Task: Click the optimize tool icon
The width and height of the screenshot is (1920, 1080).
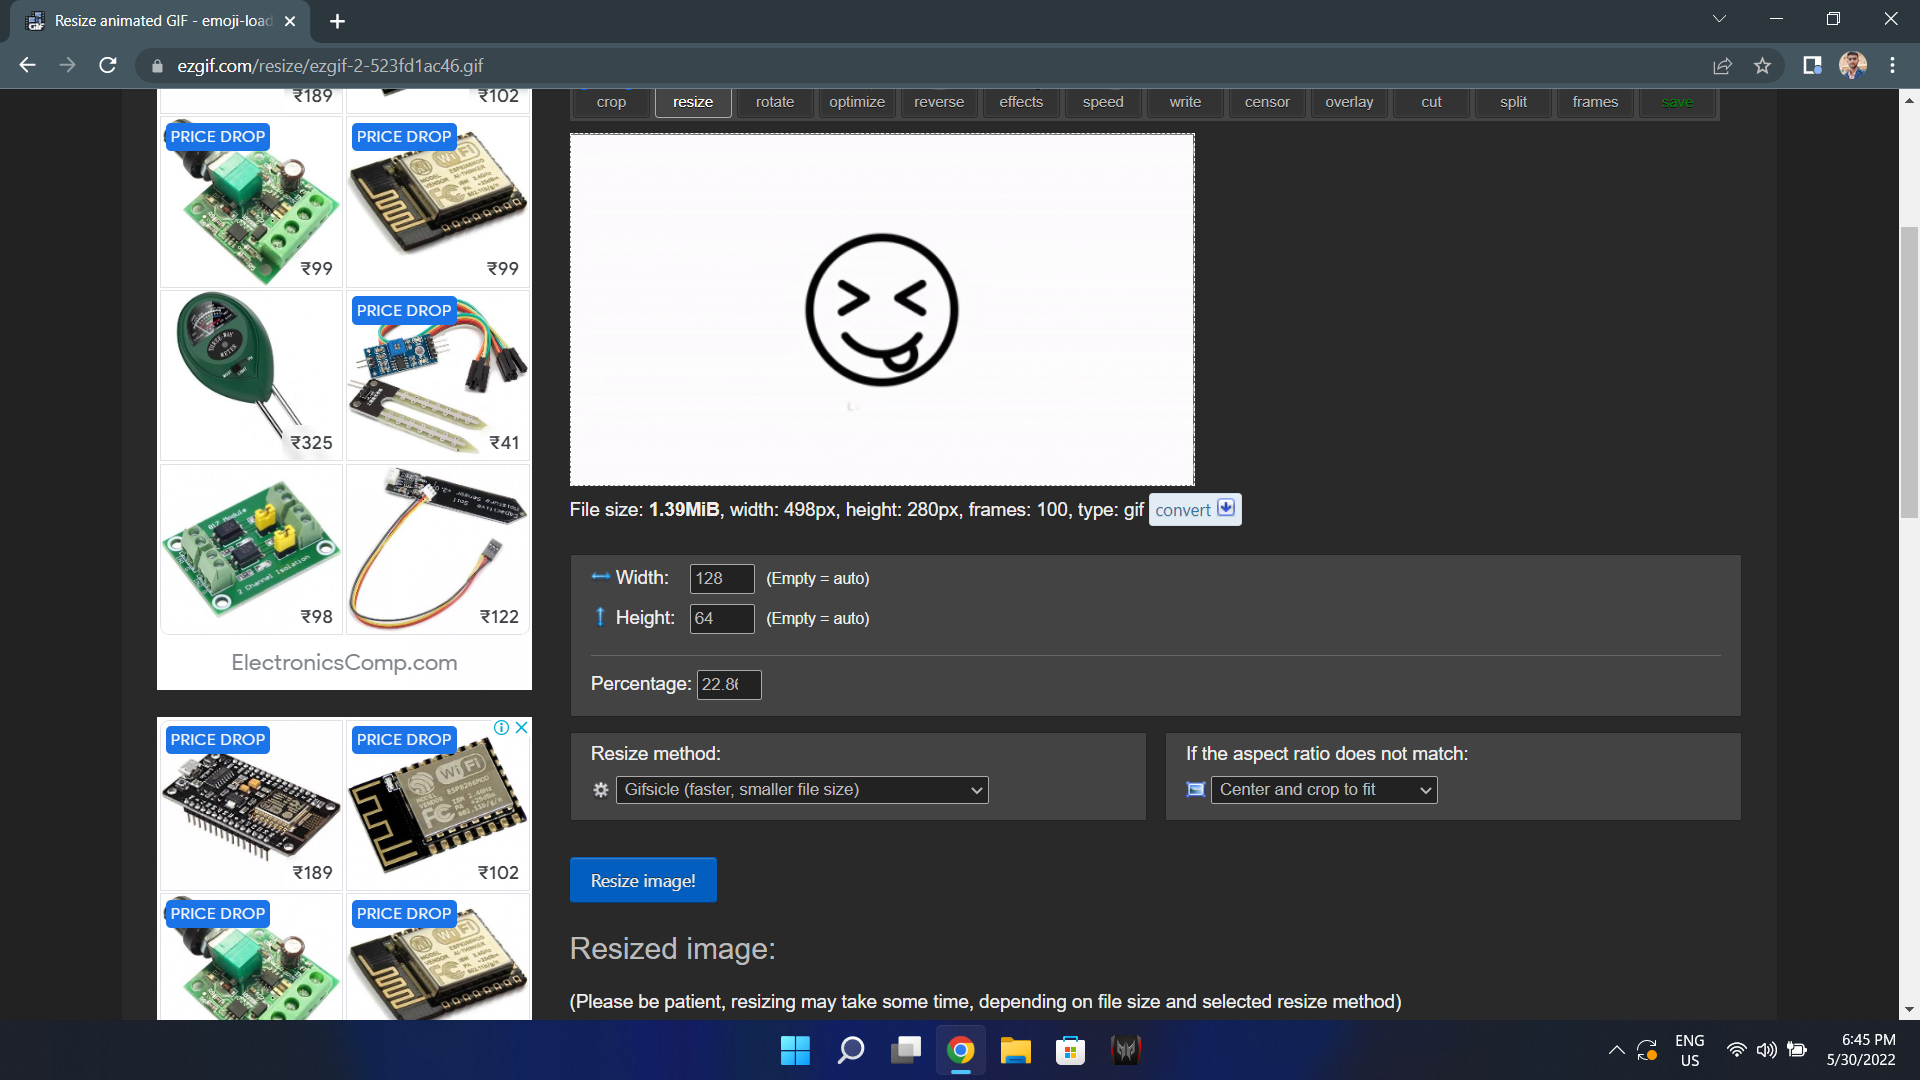Action: (x=856, y=103)
